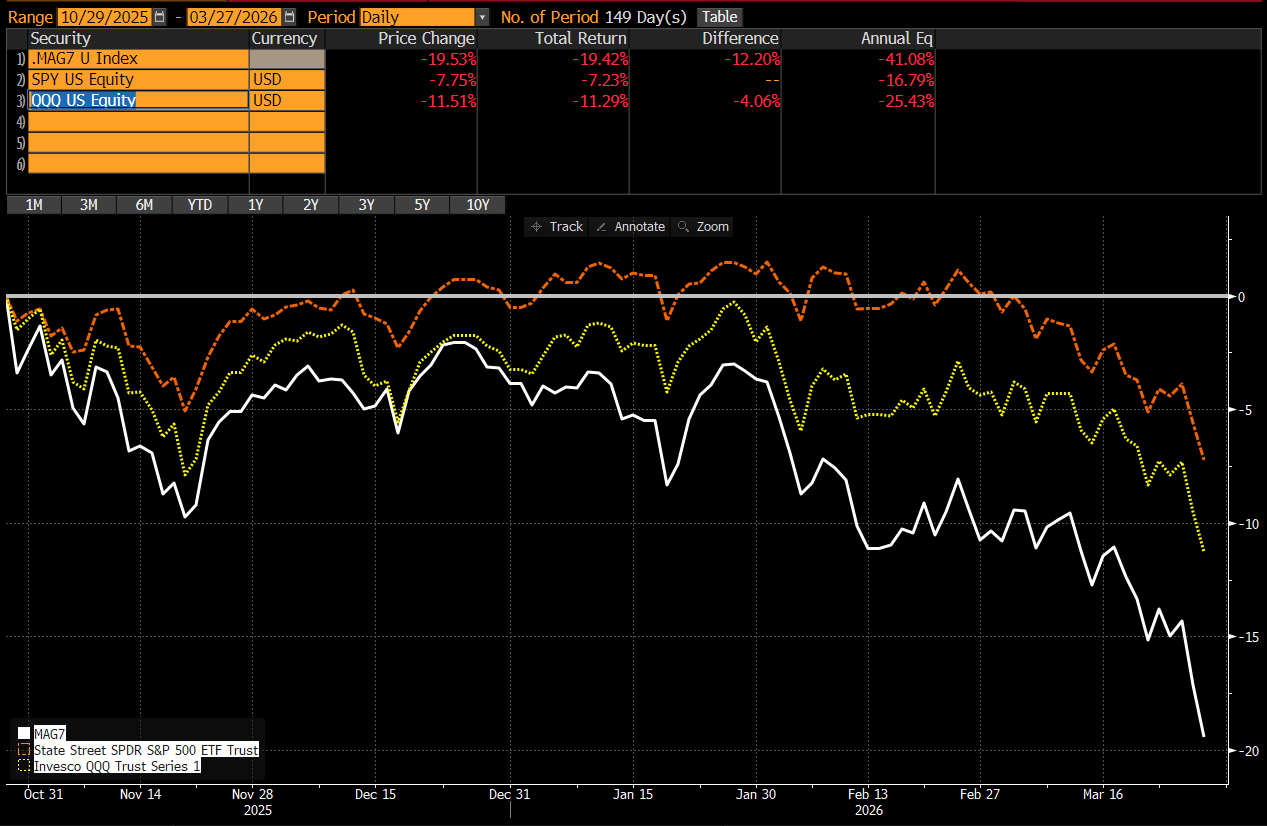
Task: Select the 1Y range button
Action: (x=255, y=205)
